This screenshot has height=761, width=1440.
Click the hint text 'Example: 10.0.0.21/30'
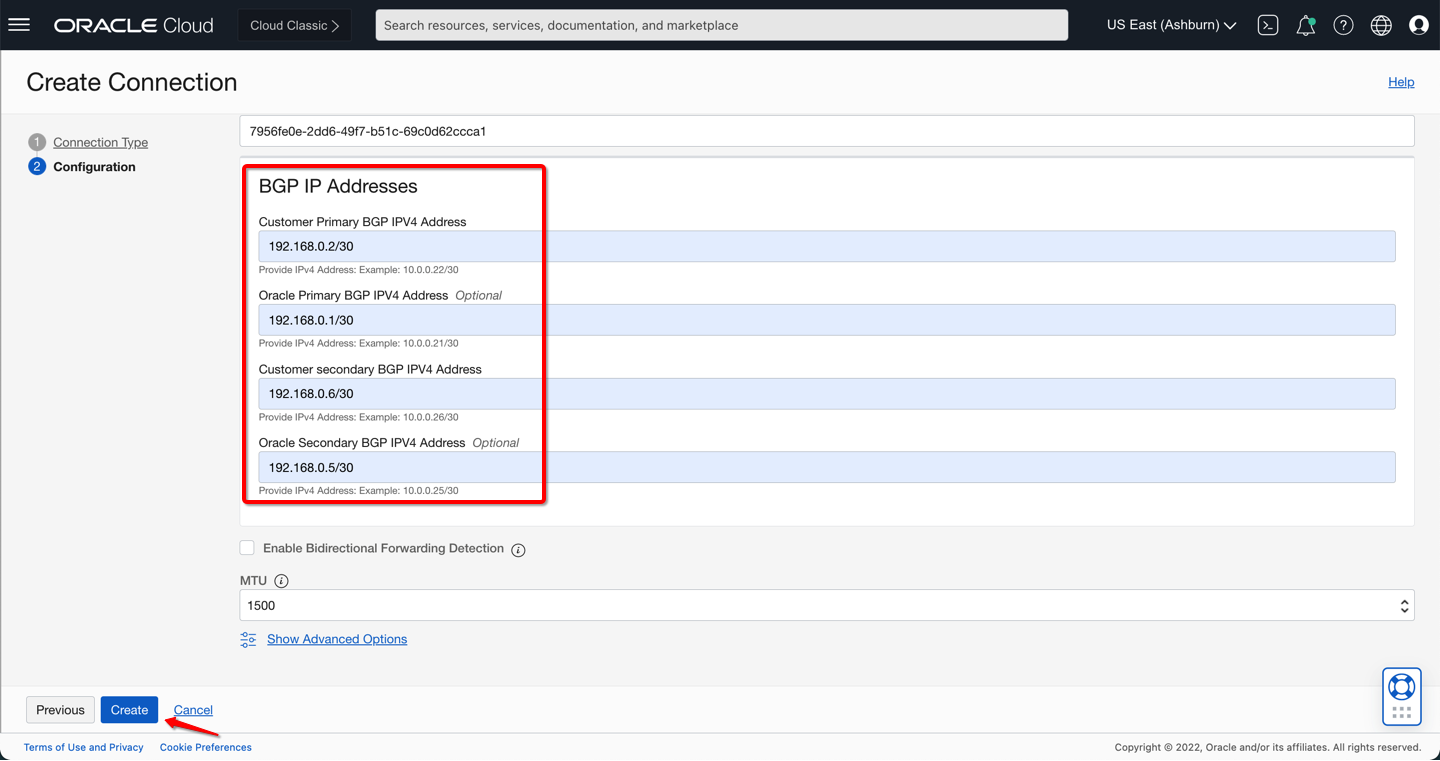pyautogui.click(x=409, y=344)
